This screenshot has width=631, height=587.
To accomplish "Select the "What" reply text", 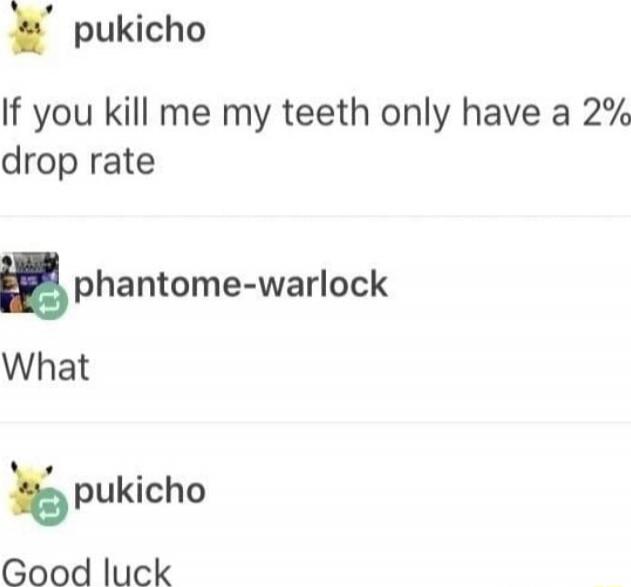I will (x=45, y=367).
